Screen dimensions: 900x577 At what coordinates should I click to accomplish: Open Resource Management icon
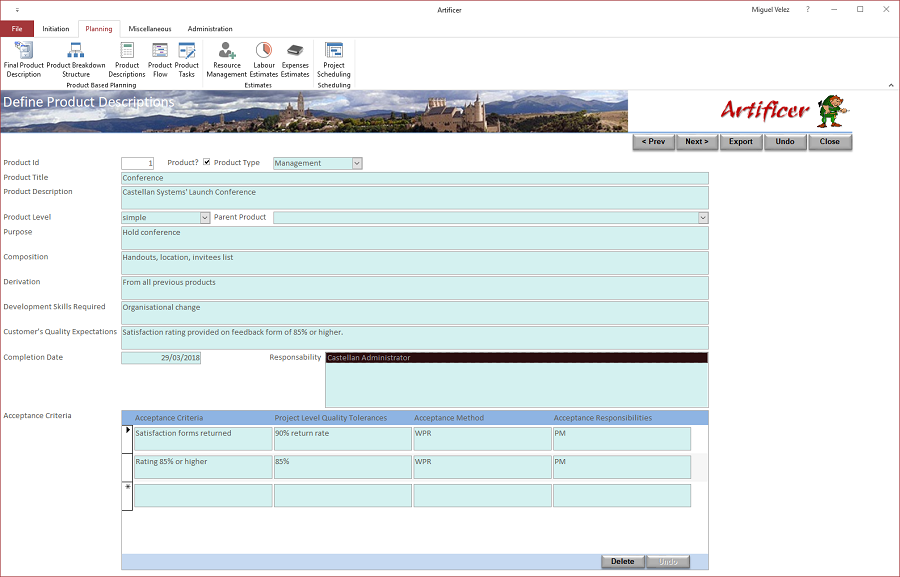pos(227,60)
